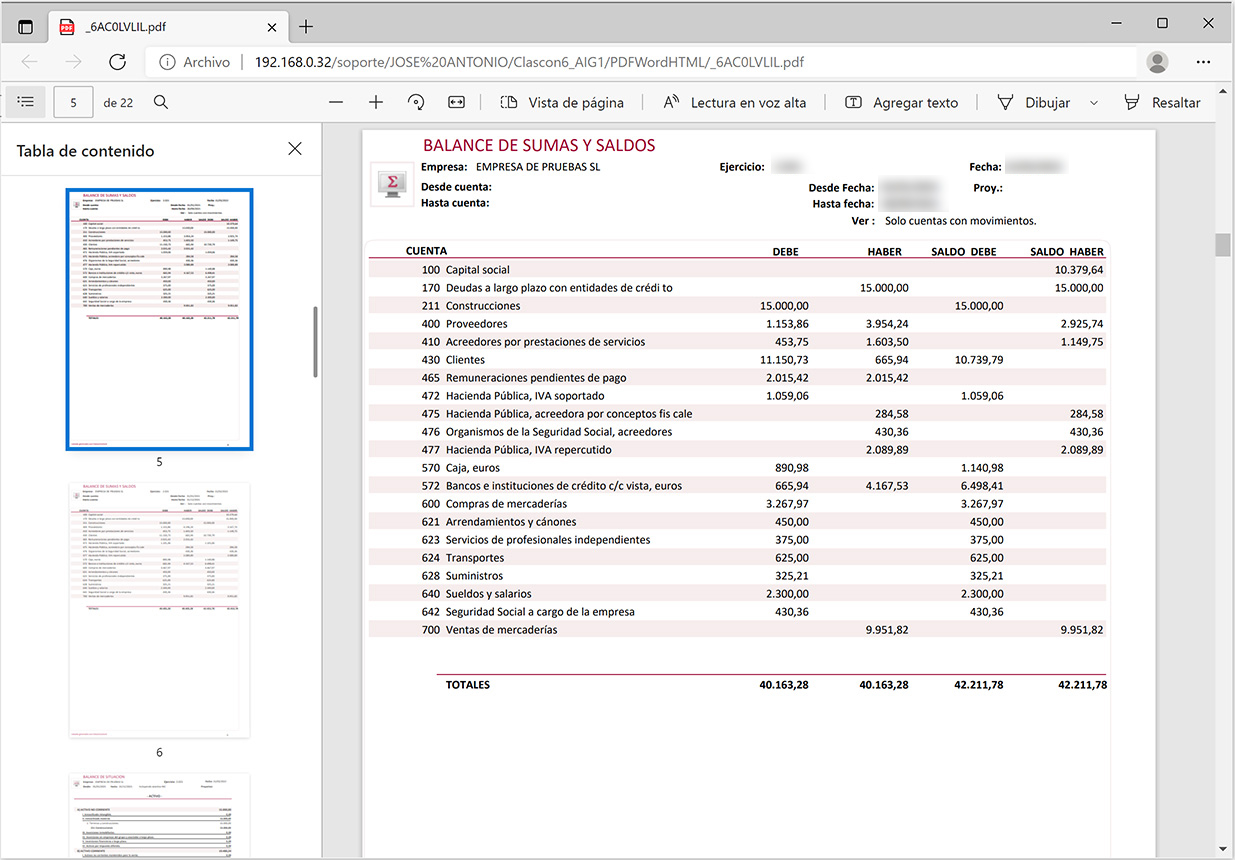Screen dimensions: 1235x860
Task: Click the SALDO DEBE column header
Action: [x=963, y=252]
